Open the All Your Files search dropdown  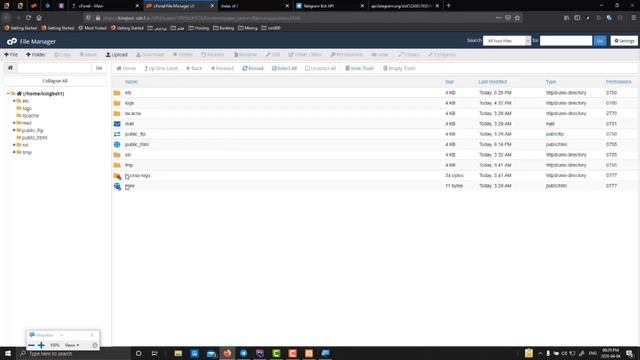507,41
